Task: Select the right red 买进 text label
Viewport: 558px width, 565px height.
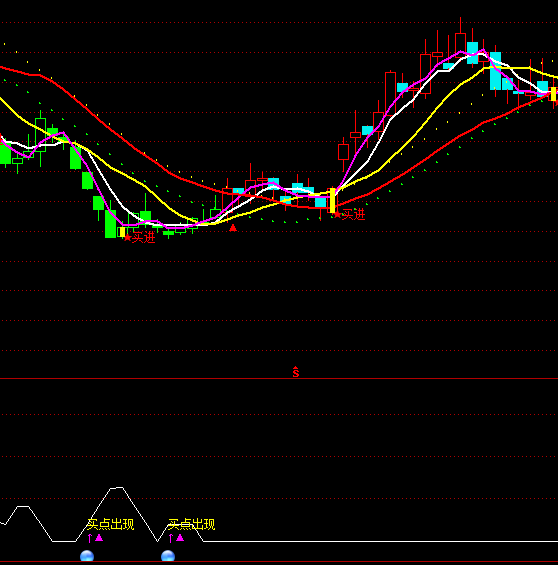Action: tap(353, 215)
